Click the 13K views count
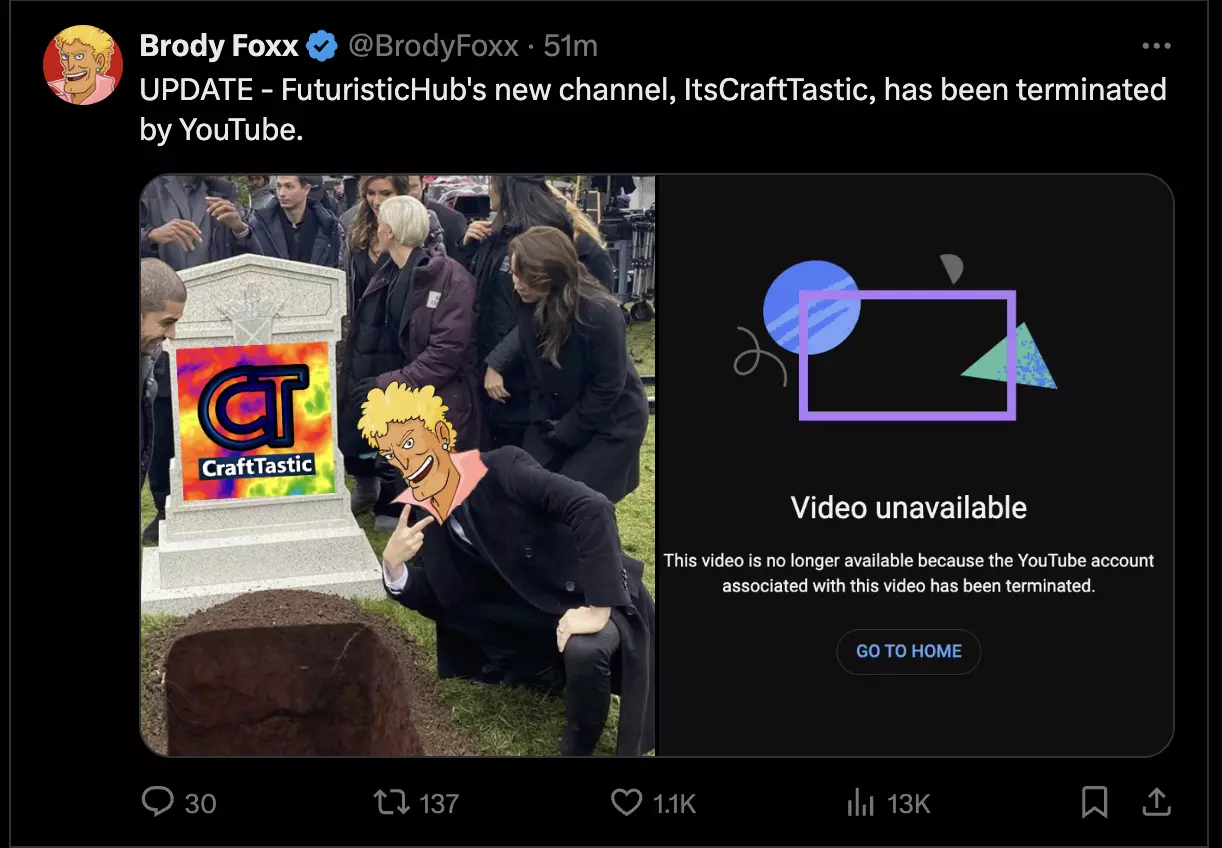 point(909,803)
